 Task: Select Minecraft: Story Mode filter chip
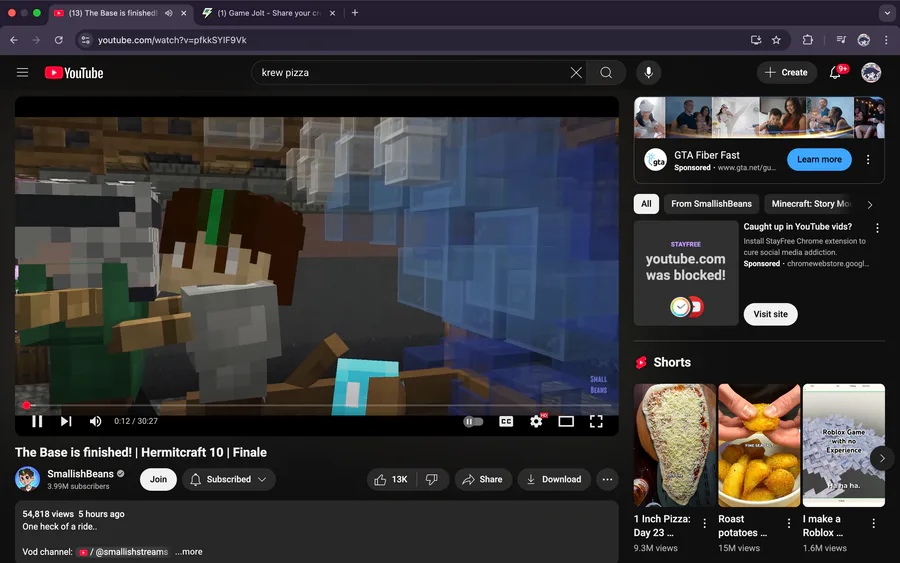(x=810, y=204)
